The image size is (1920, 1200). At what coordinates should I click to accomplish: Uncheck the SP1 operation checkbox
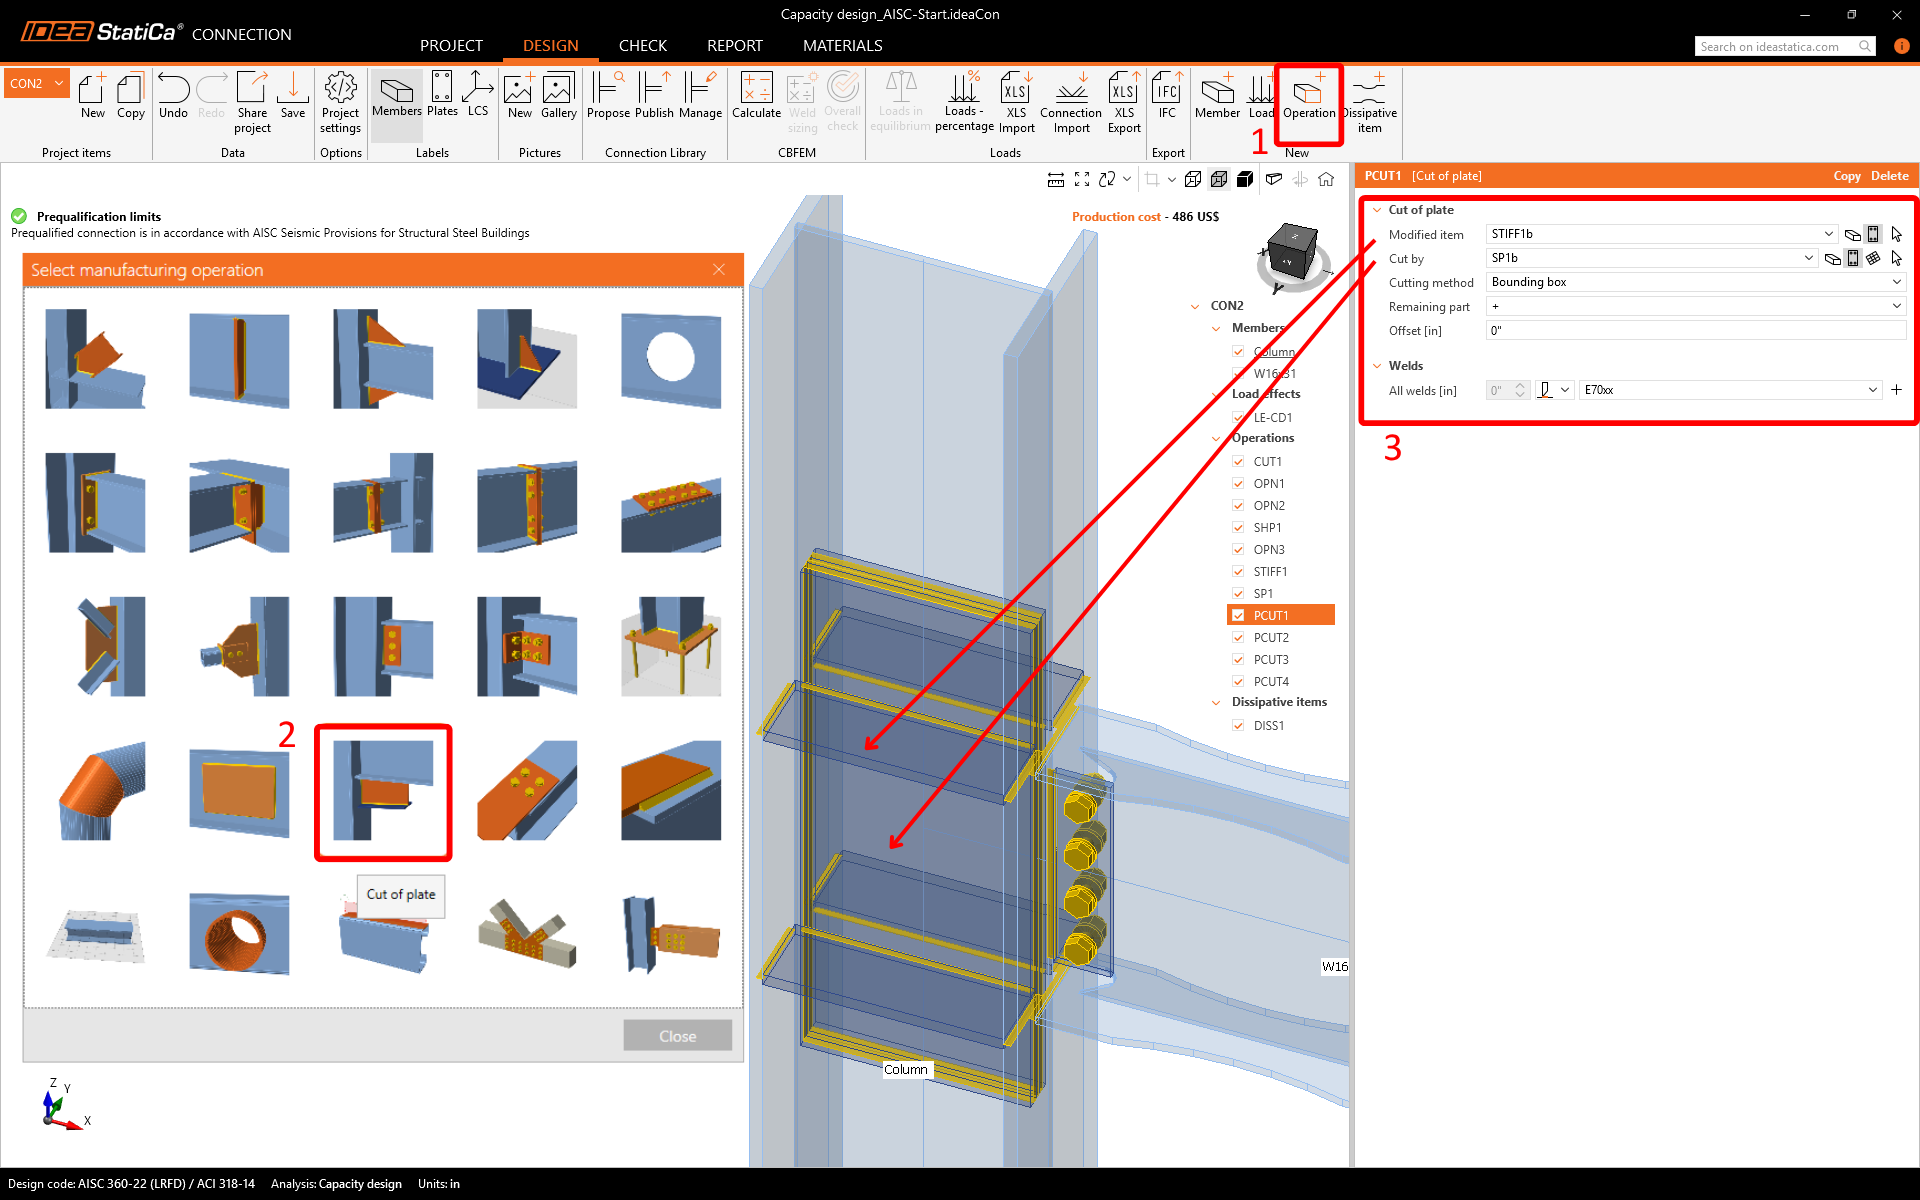coord(1238,593)
